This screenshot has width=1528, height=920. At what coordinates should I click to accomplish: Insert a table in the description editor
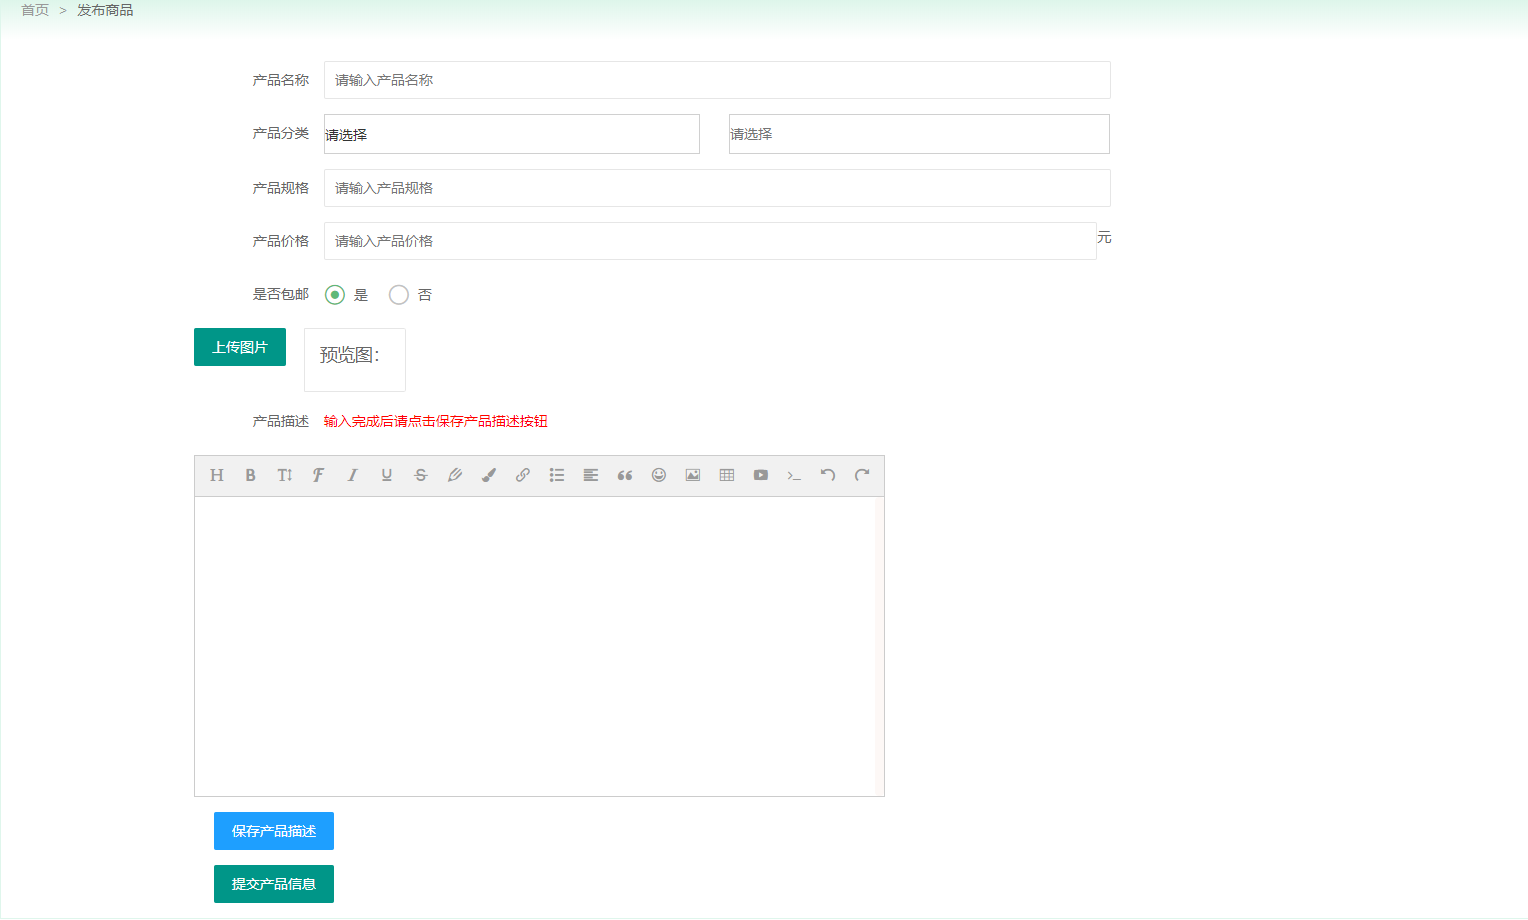coord(727,475)
